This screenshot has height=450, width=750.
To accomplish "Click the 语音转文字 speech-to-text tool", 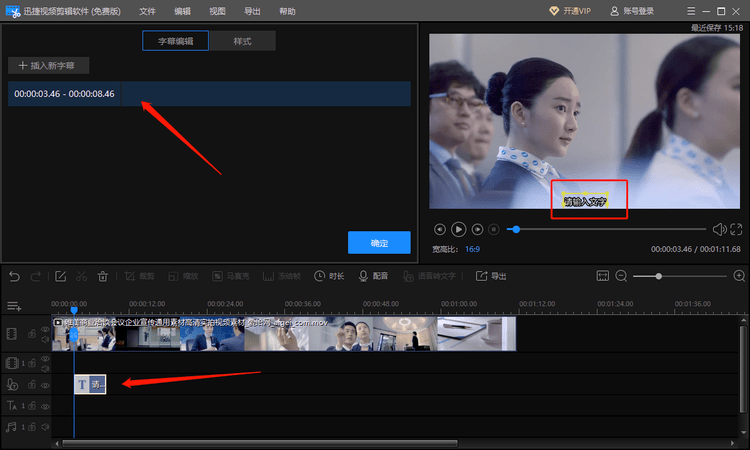I will click(429, 276).
